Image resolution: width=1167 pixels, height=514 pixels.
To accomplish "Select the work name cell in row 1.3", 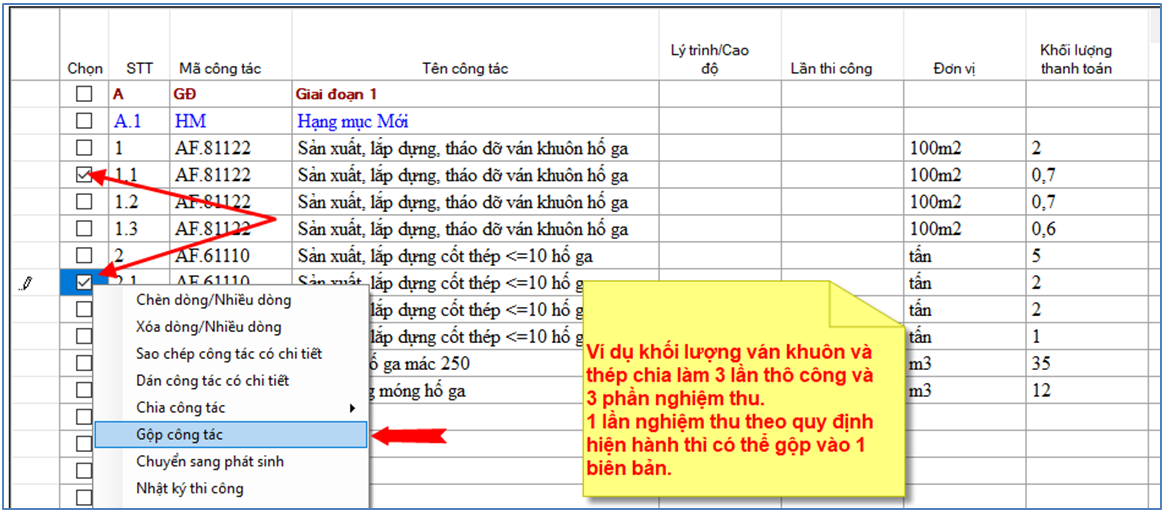I will [x=475, y=228].
